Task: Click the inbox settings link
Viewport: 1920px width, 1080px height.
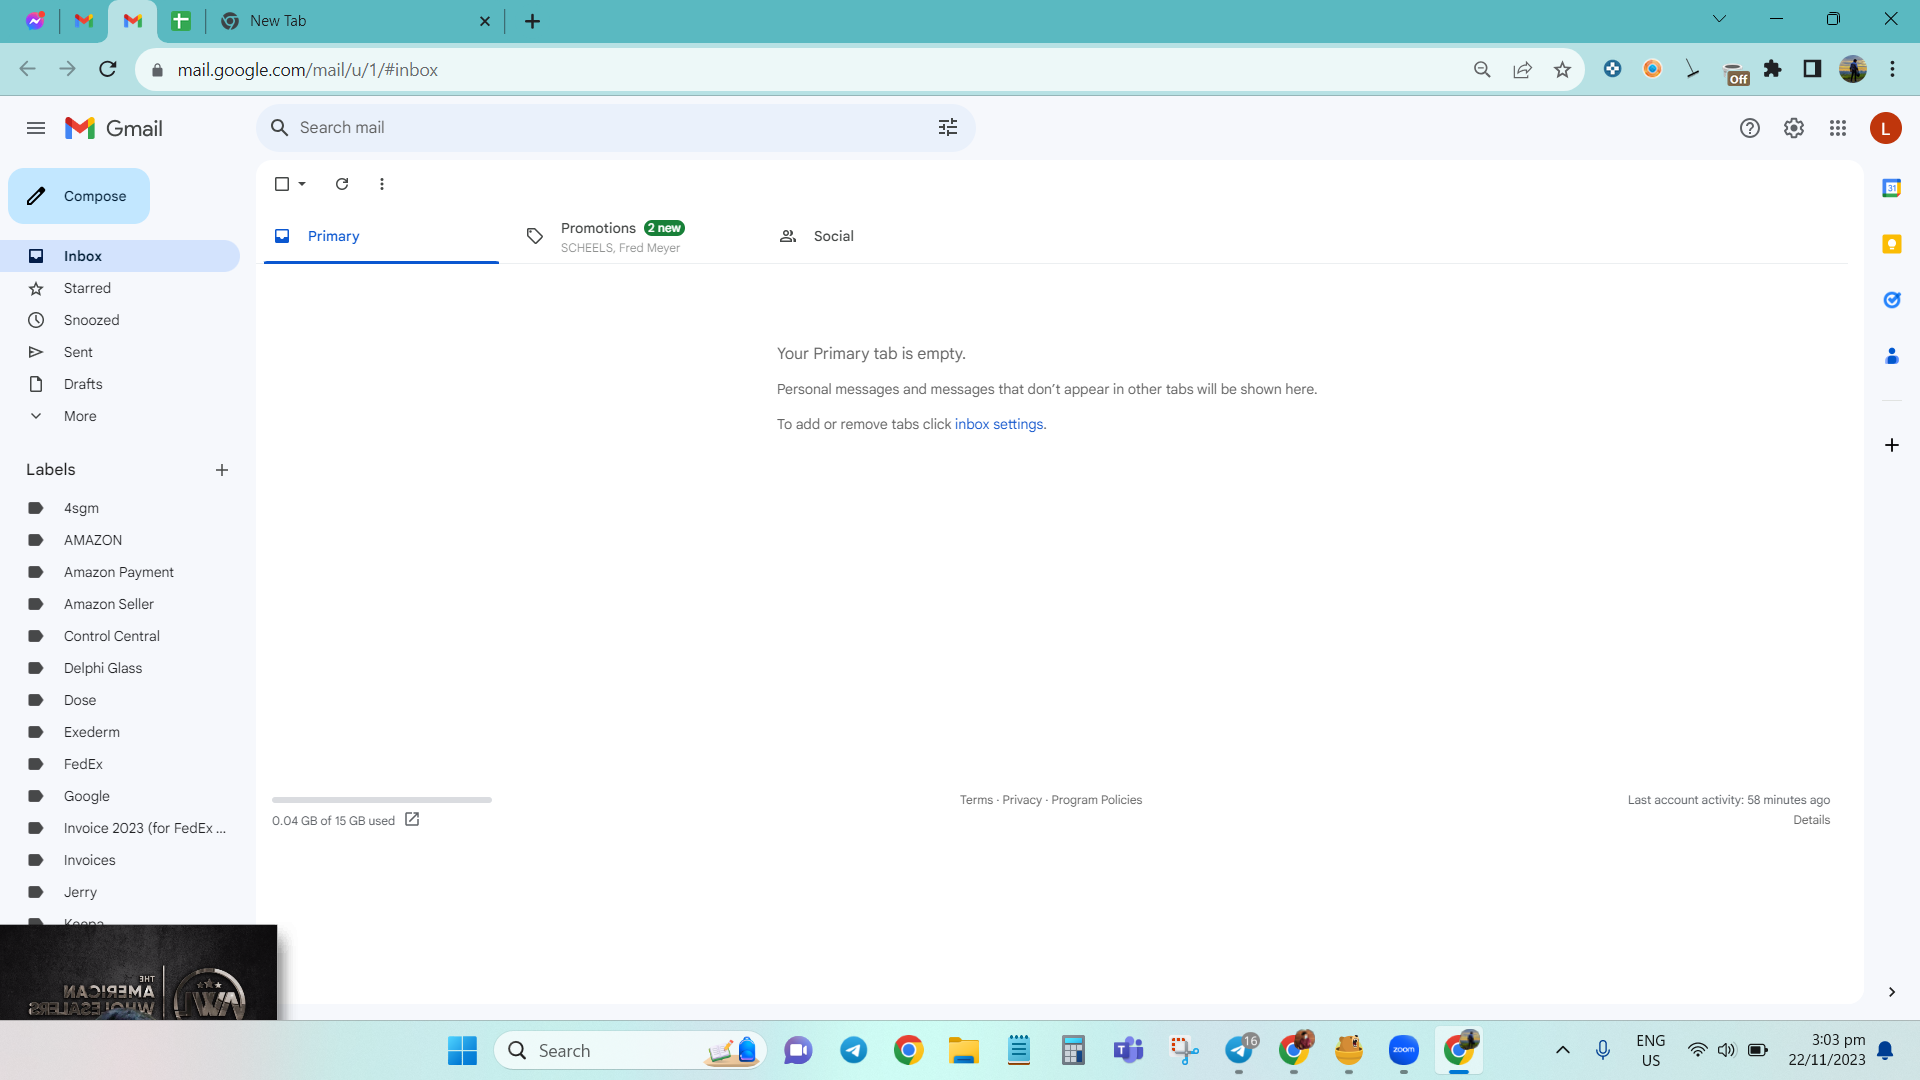Action: [x=999, y=424]
